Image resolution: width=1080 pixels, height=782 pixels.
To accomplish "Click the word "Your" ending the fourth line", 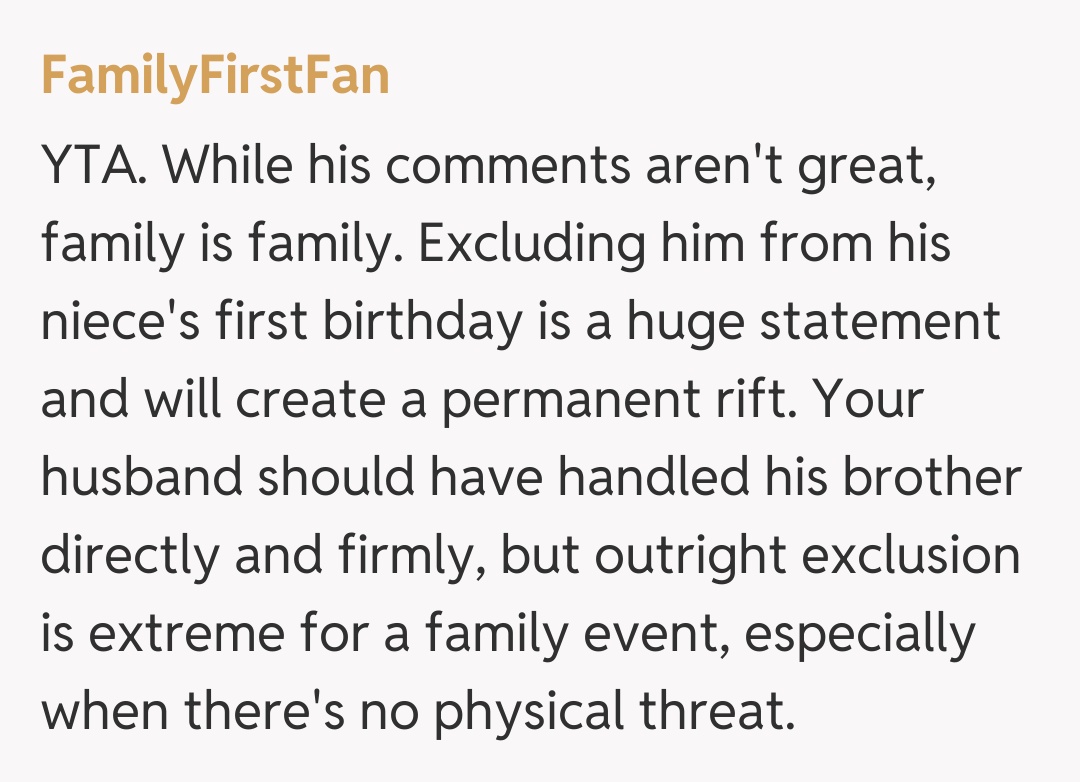I will (x=866, y=399).
